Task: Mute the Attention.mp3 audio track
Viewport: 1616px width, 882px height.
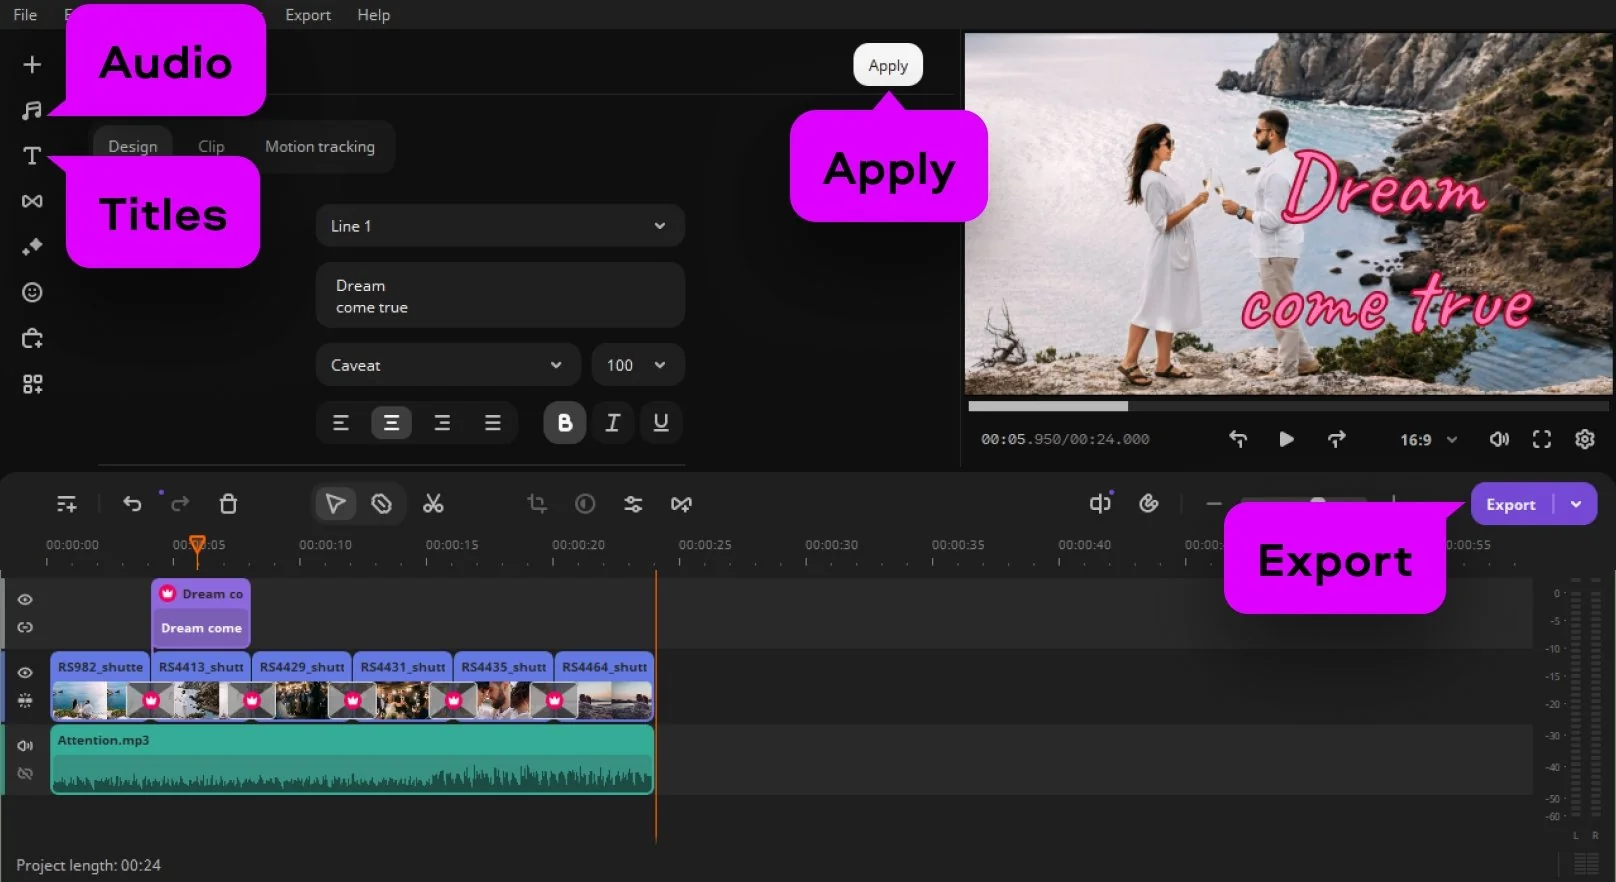Action: click(26, 746)
